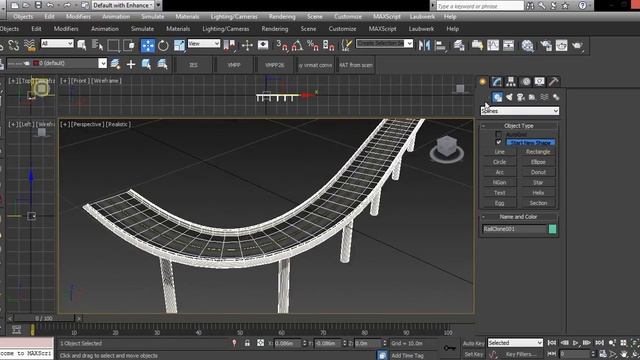
Task: Open the Create Selection Set dropdown
Action: click(x=384, y=43)
